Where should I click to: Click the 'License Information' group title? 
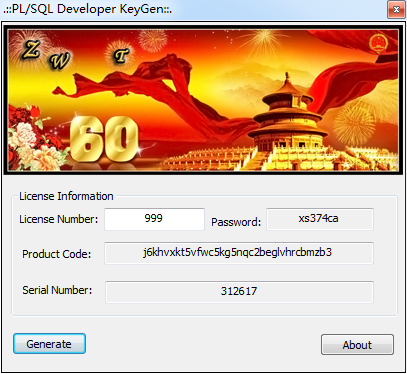pyautogui.click(x=66, y=196)
